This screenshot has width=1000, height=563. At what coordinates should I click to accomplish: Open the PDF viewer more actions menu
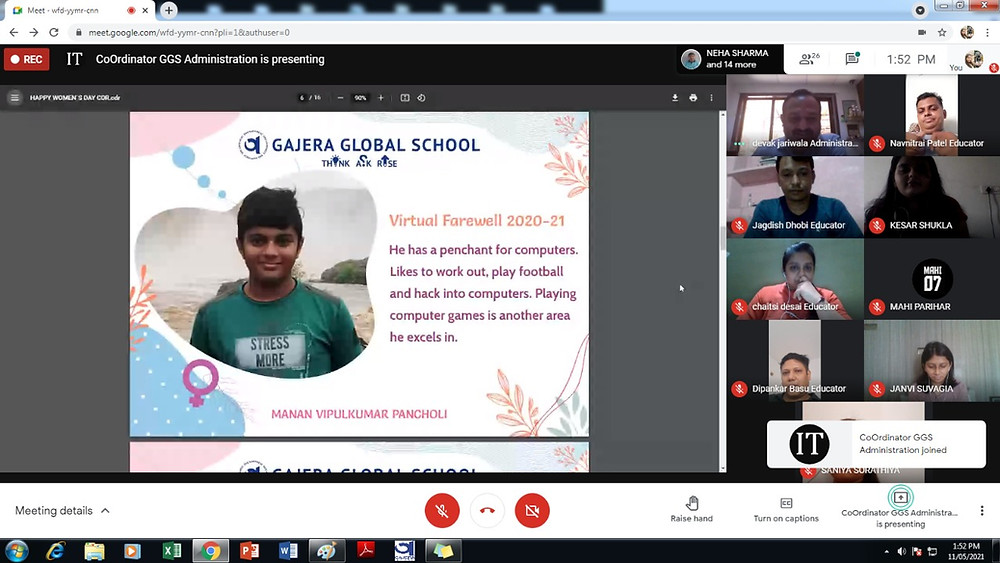(711, 98)
